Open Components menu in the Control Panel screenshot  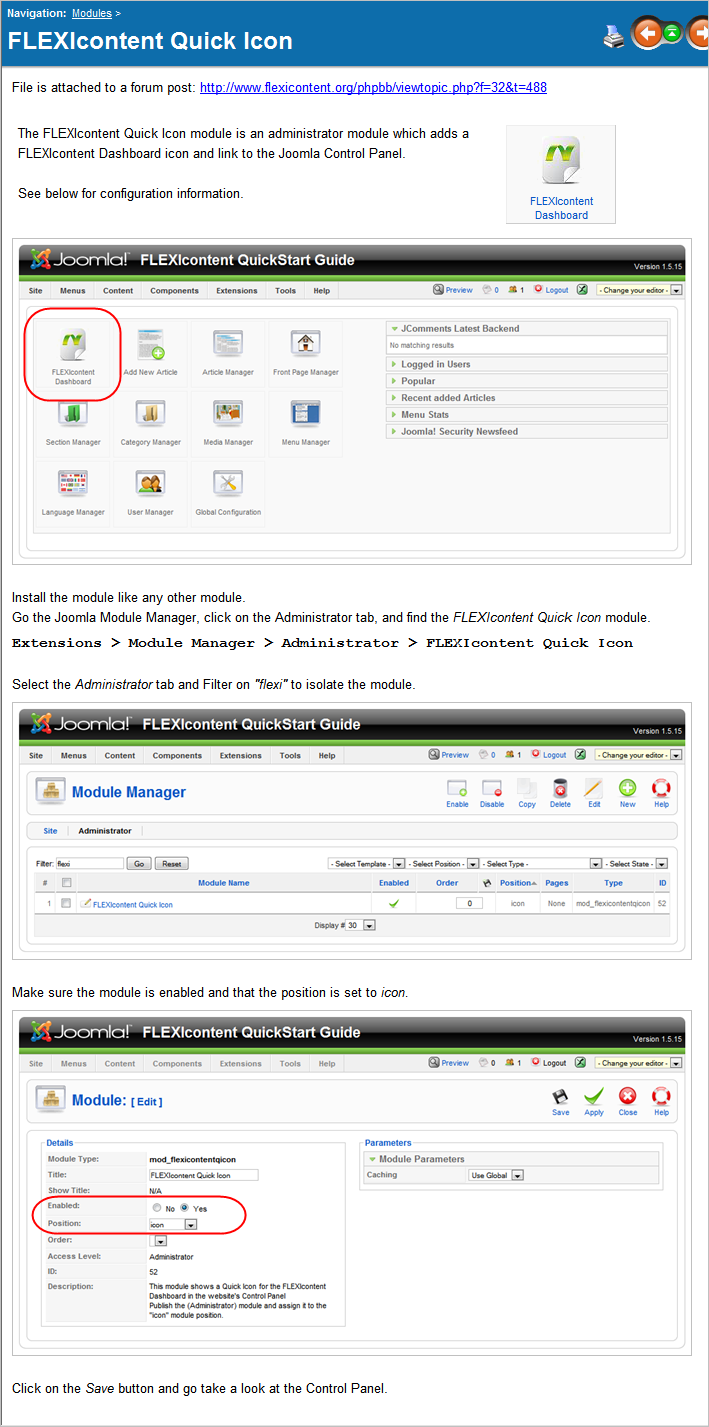coord(174,291)
